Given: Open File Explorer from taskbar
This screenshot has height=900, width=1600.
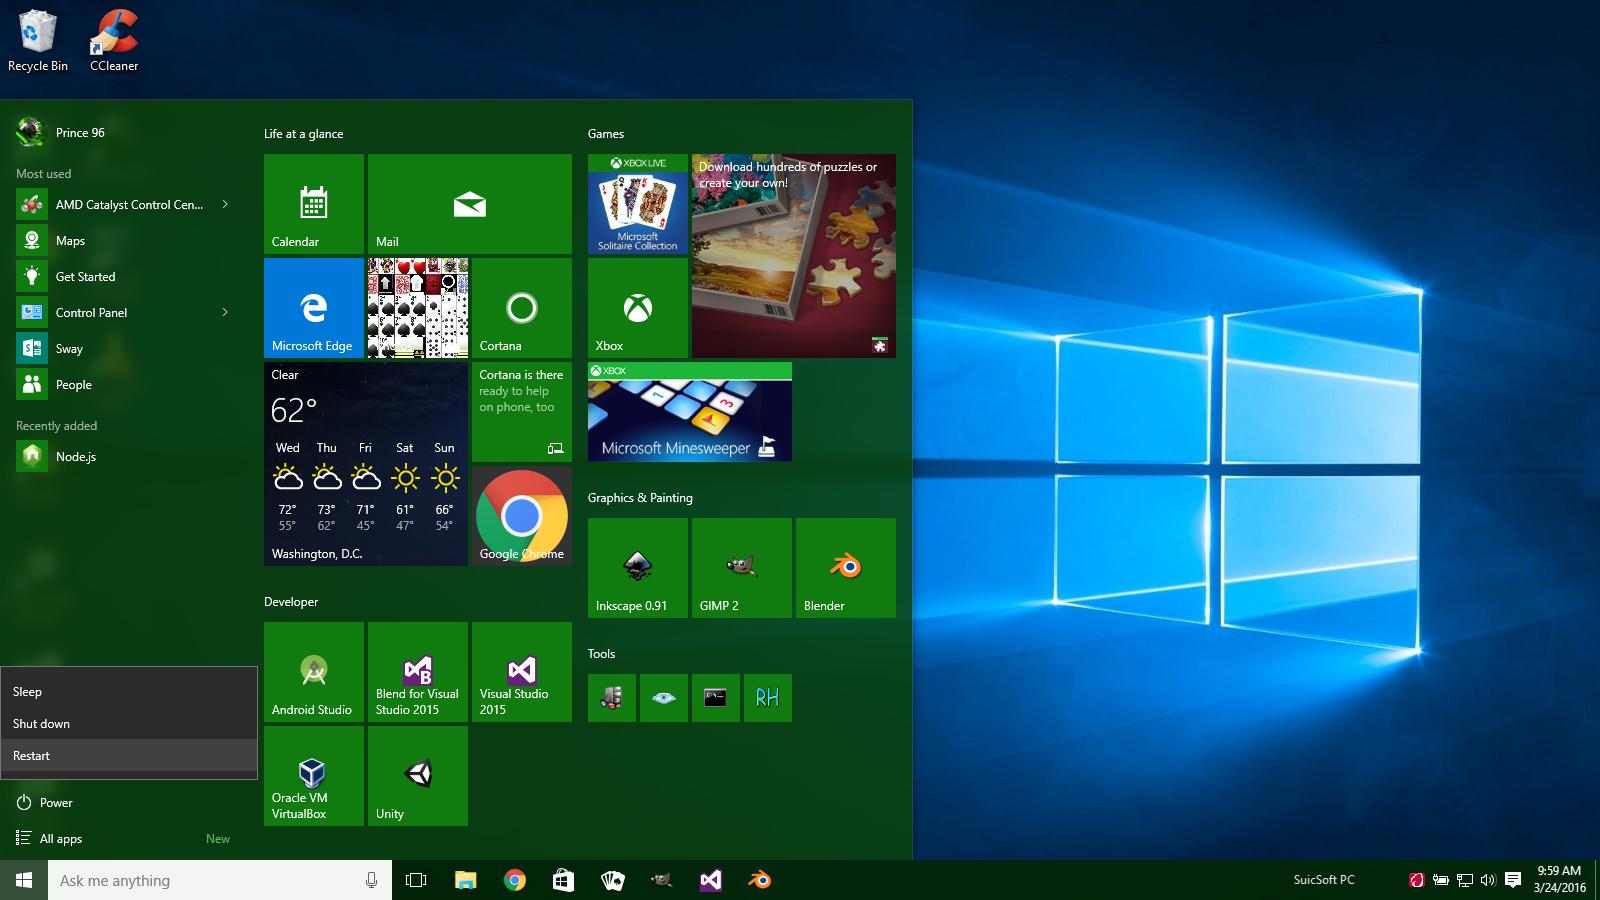Looking at the screenshot, I should (466, 880).
